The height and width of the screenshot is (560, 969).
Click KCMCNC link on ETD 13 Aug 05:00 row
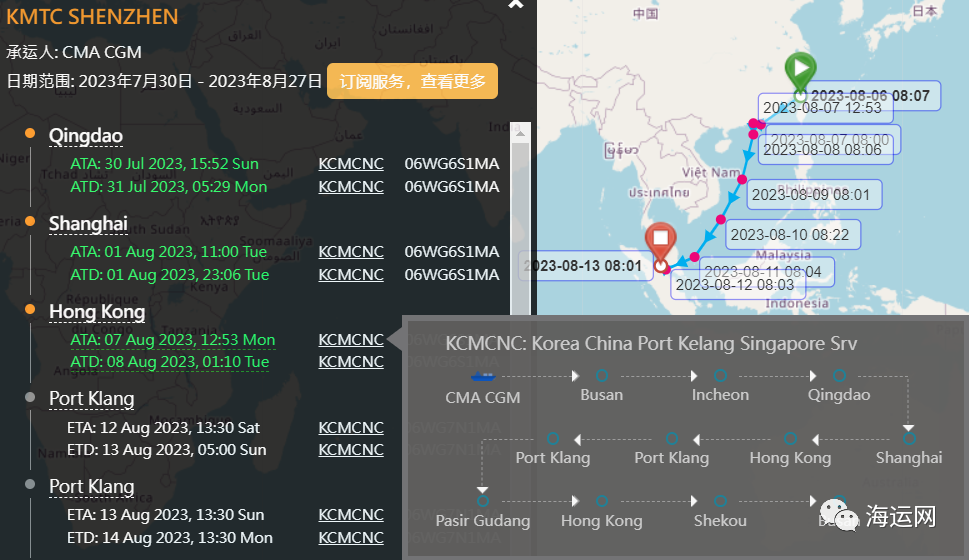(x=351, y=449)
